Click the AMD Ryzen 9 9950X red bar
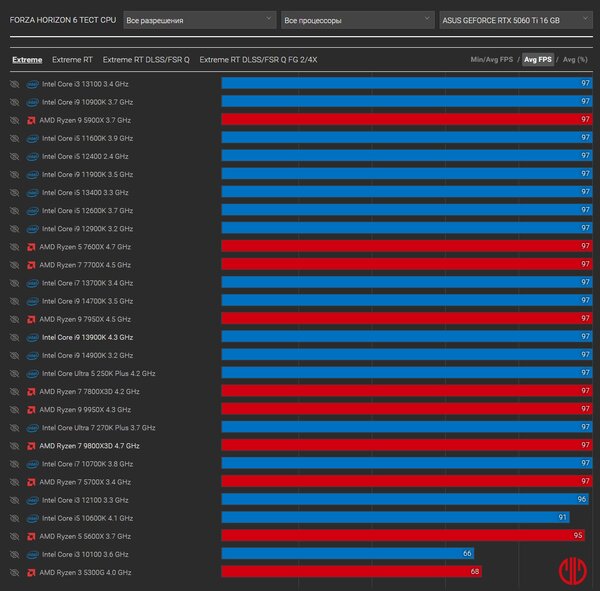Image resolution: width=600 pixels, height=591 pixels. pyautogui.click(x=406, y=409)
